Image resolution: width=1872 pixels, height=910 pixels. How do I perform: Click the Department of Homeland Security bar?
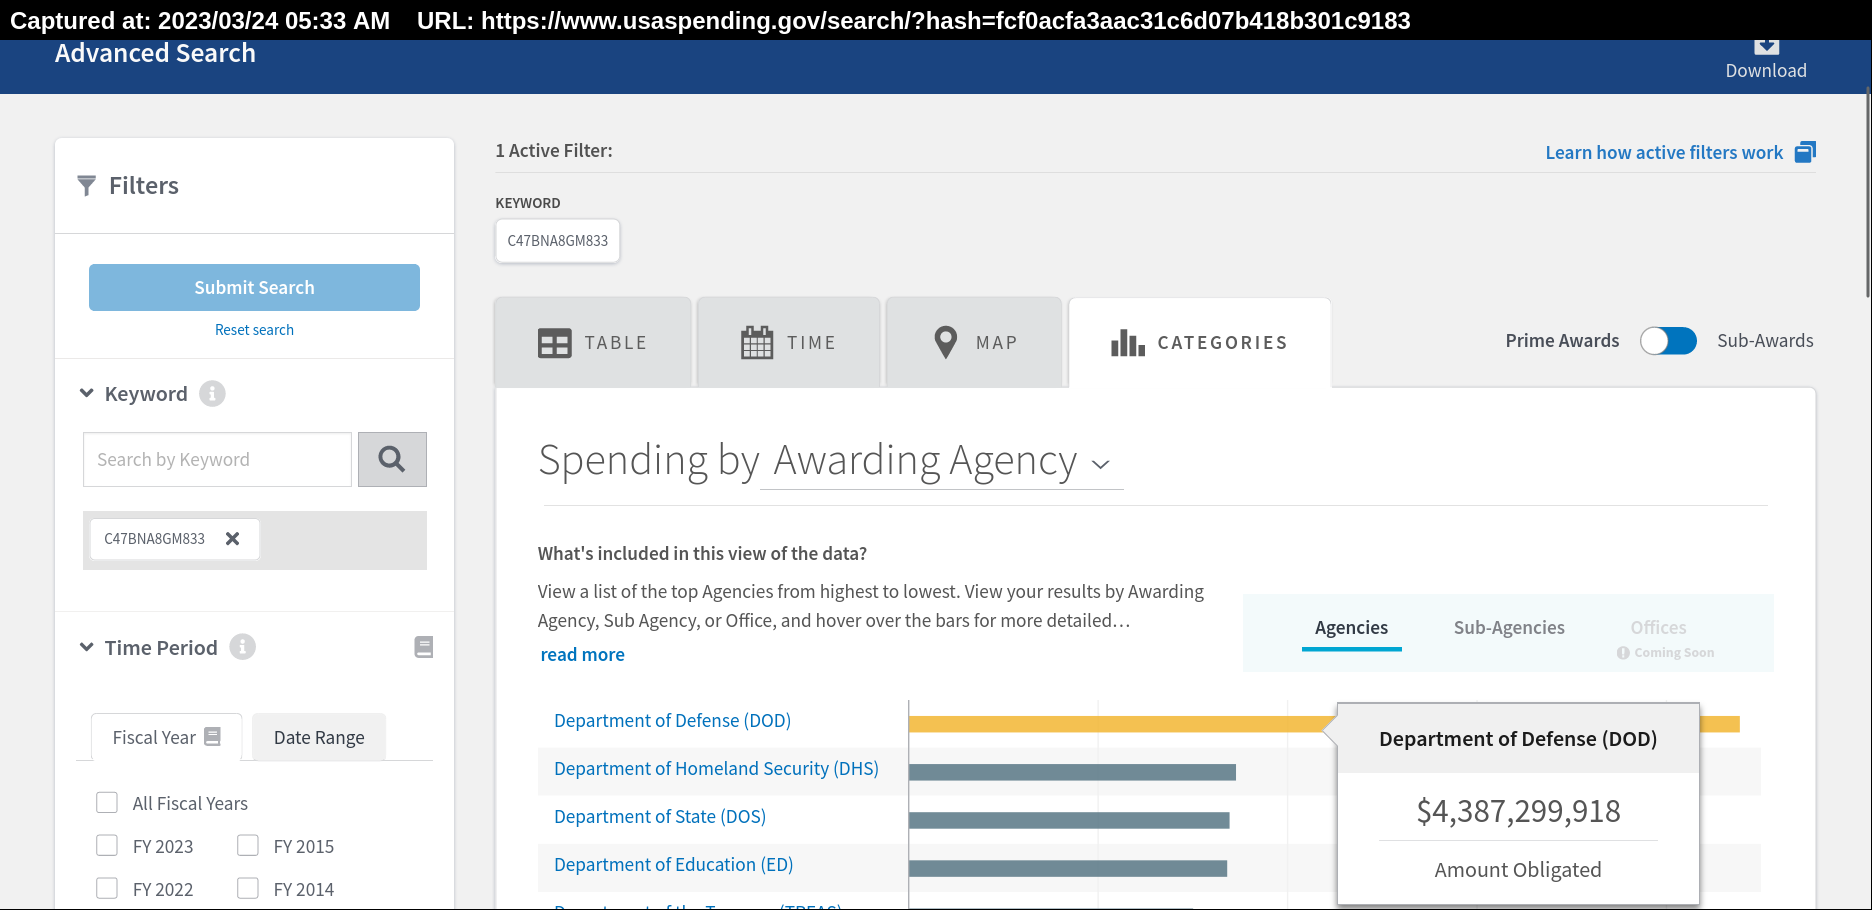[1072, 772]
